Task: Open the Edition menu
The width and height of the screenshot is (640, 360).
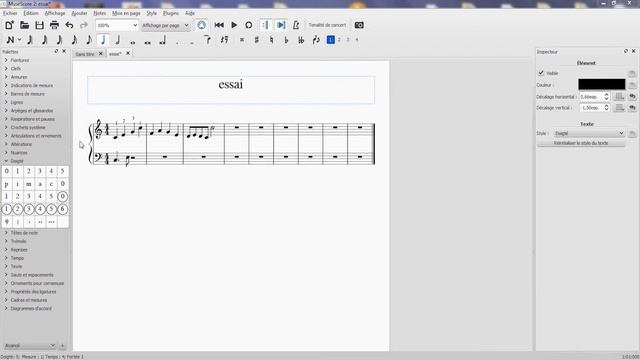Action: [x=31, y=13]
